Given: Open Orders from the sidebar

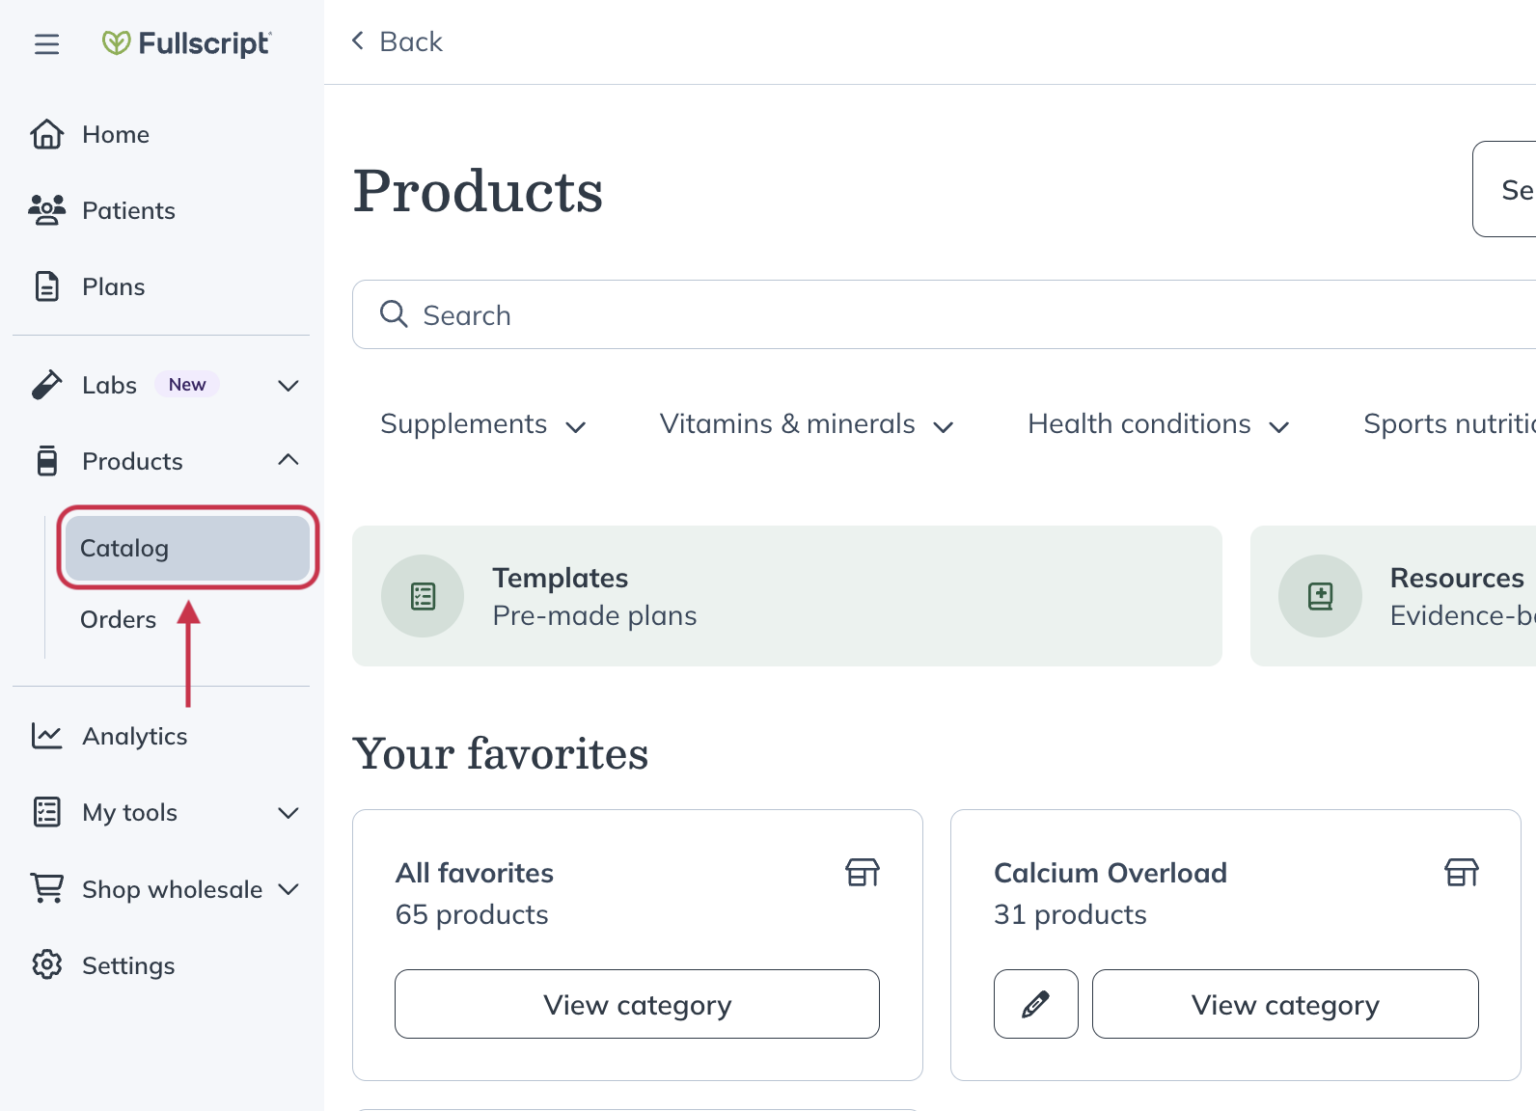Looking at the screenshot, I should point(118,619).
